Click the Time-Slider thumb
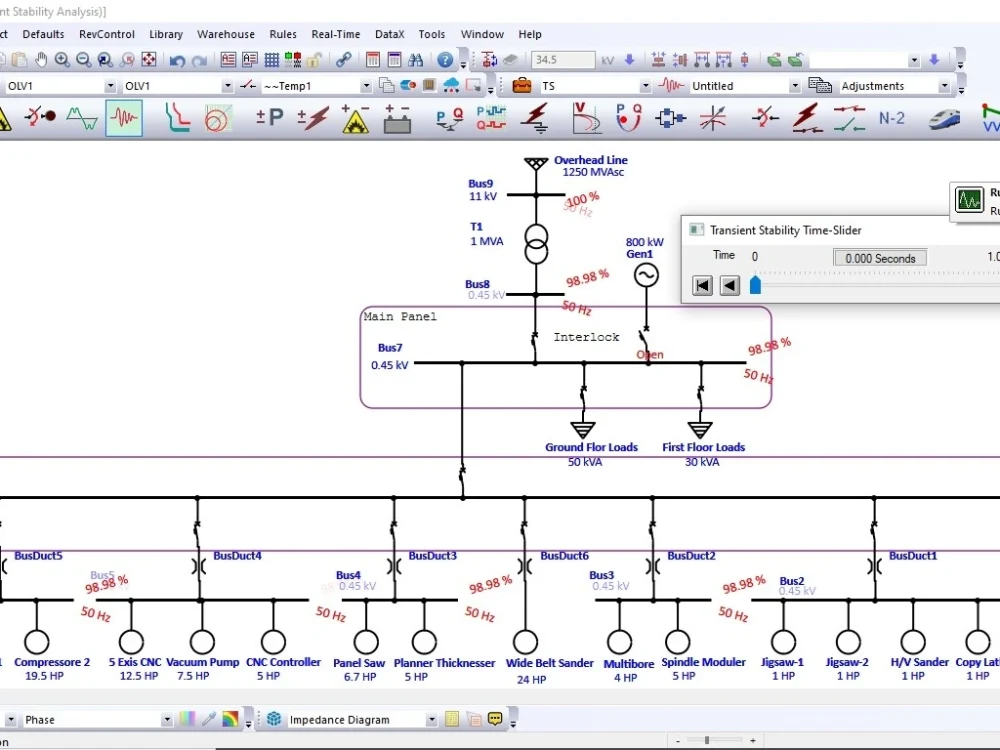This screenshot has width=1000, height=750. (x=755, y=285)
